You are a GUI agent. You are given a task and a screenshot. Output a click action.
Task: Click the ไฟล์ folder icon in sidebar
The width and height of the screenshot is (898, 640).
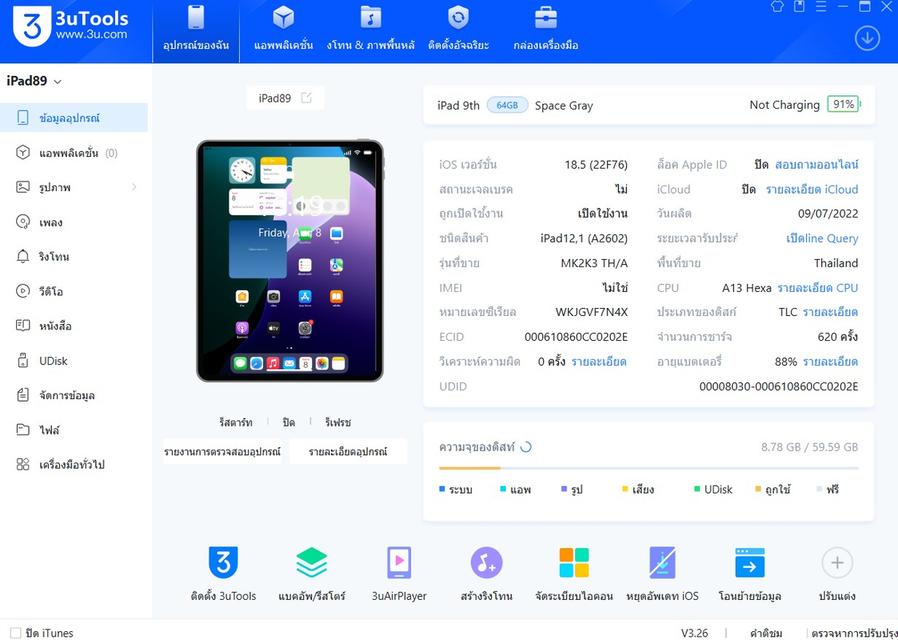tap(23, 429)
